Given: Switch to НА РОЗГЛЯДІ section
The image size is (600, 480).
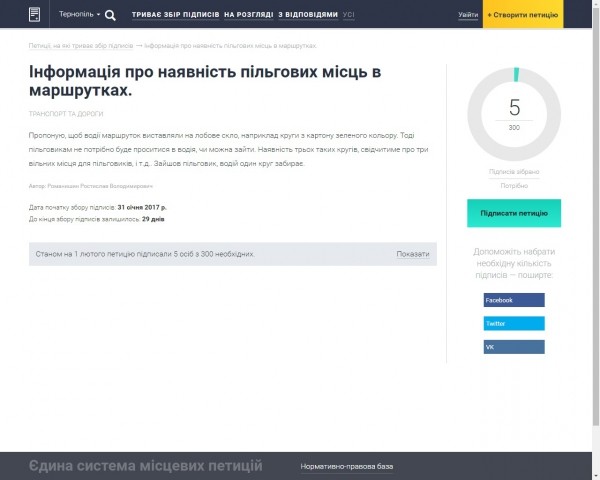Looking at the screenshot, I should point(249,15).
